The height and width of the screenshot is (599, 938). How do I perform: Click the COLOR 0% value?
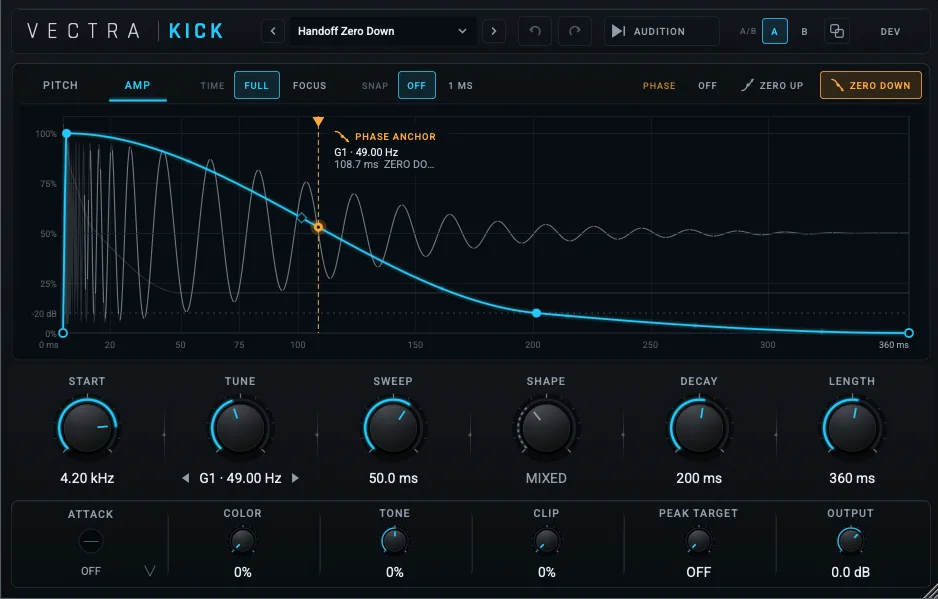tap(242, 572)
